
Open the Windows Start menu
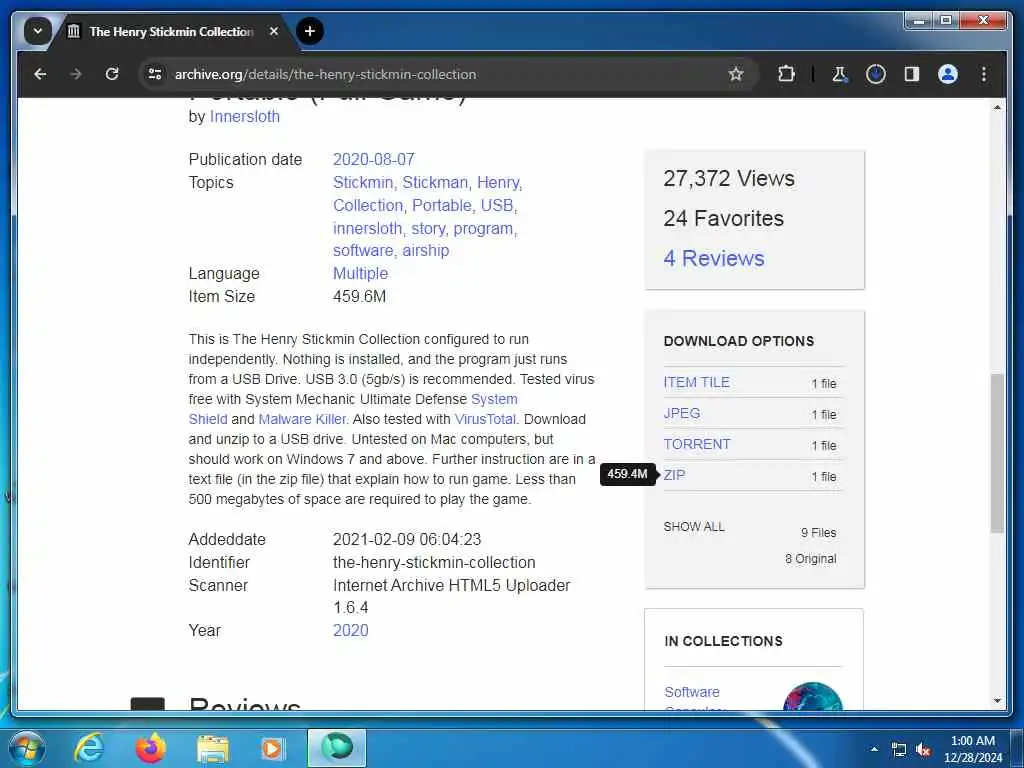[x=27, y=748]
